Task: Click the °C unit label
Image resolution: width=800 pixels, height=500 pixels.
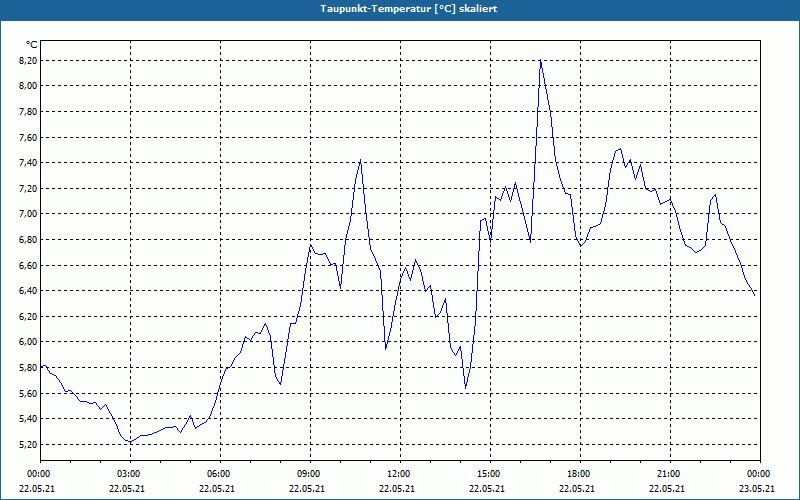Action: 32,45
